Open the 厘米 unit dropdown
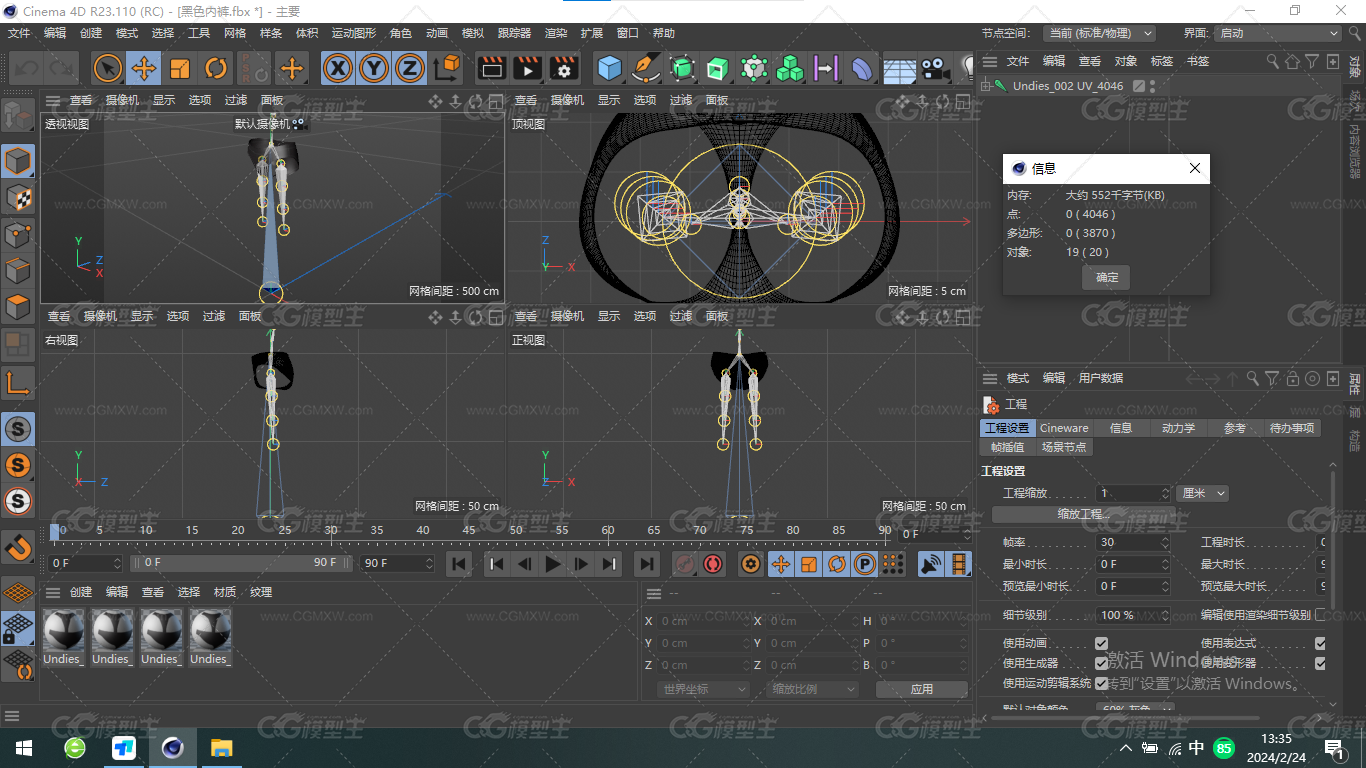This screenshot has width=1366, height=768. [x=1202, y=493]
